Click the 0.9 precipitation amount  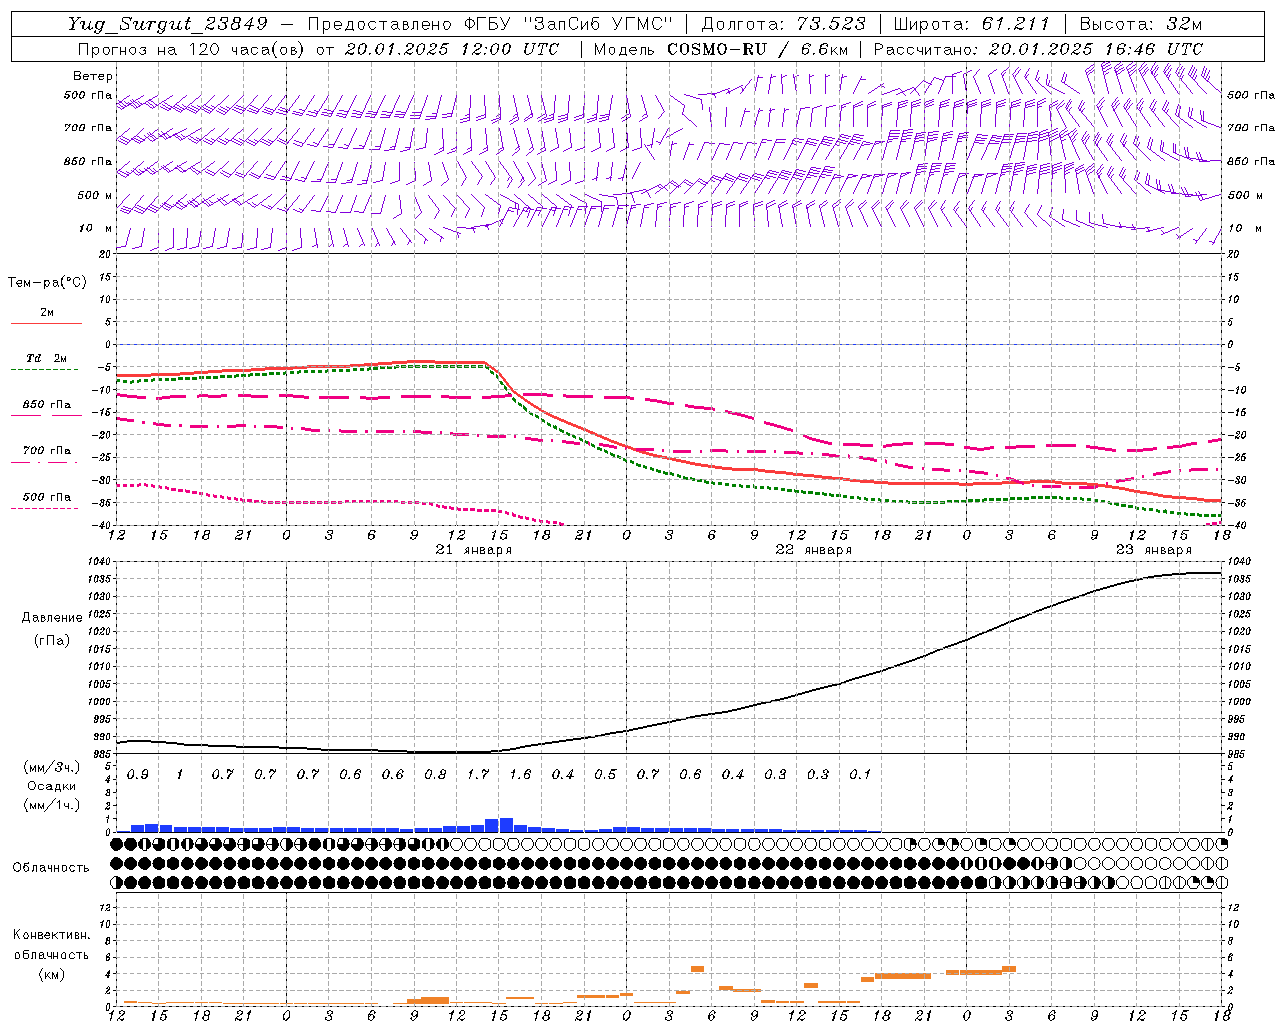coord(138,774)
